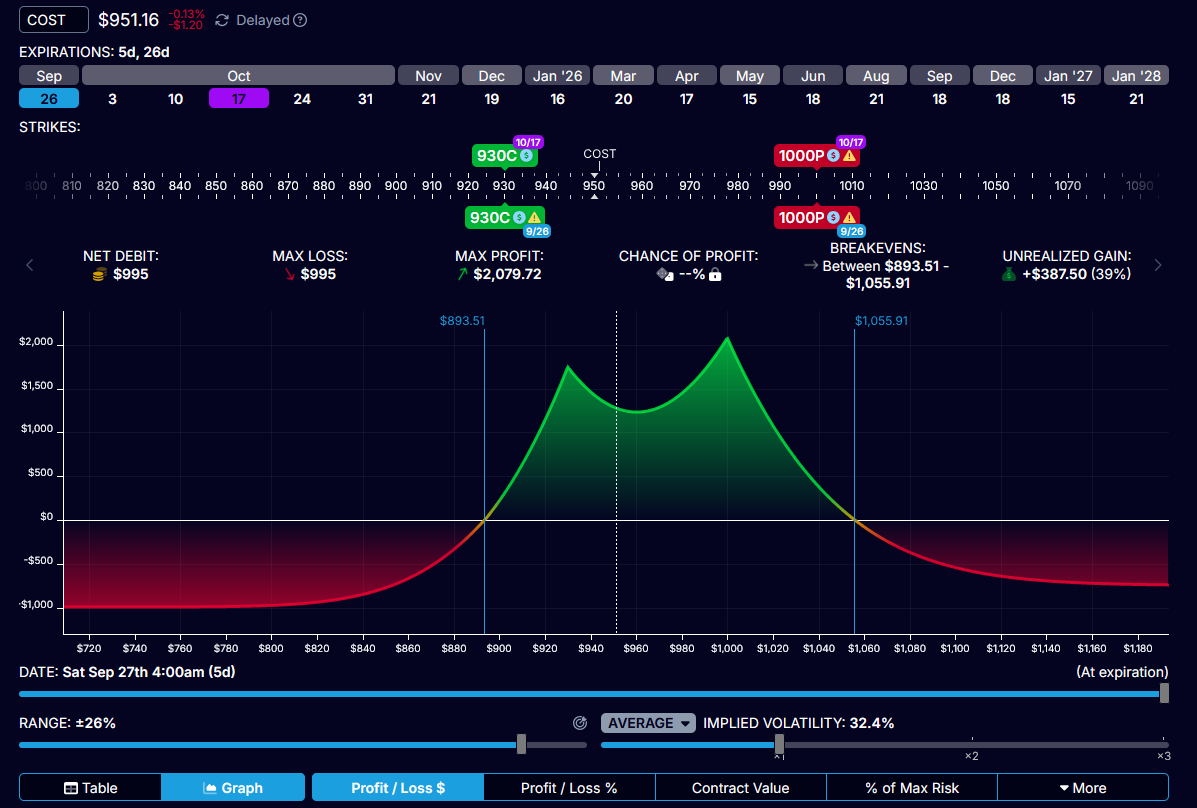
Task: Refresh the delayed COST quote
Action: [222, 19]
